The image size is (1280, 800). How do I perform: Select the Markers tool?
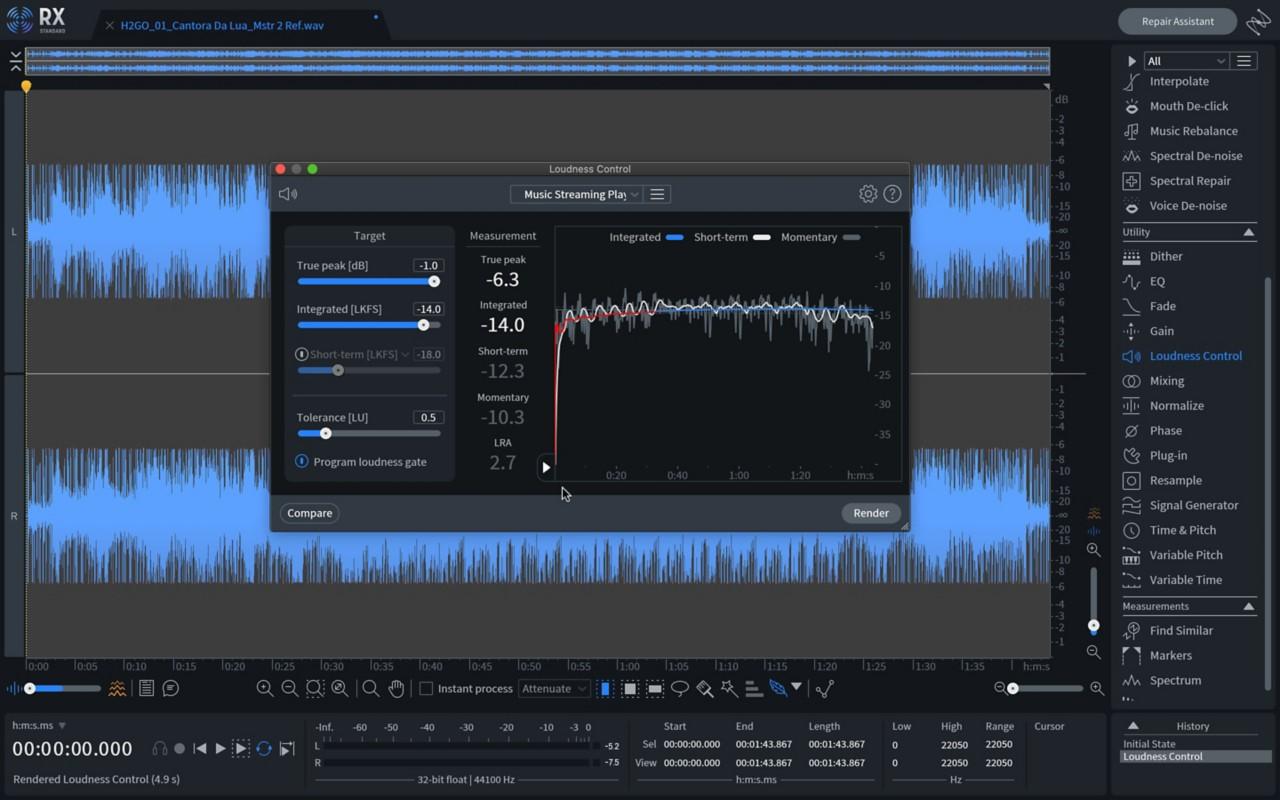point(1169,655)
